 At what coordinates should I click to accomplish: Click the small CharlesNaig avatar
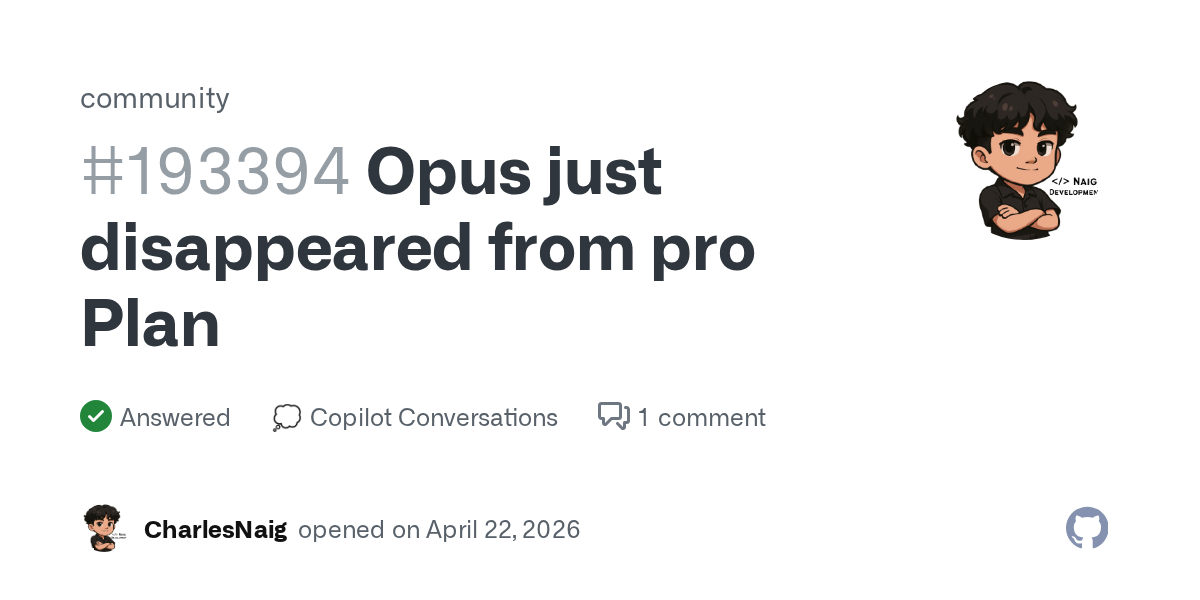click(102, 528)
